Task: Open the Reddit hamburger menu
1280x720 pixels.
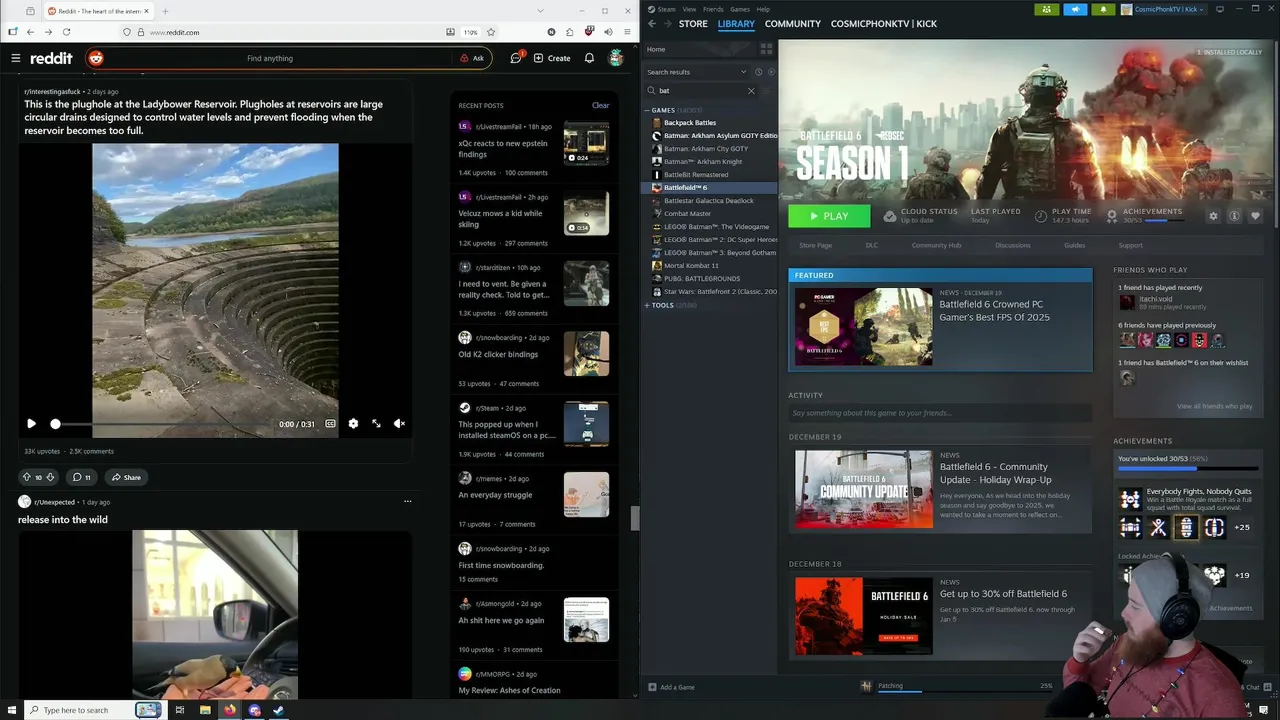Action: 16,58
